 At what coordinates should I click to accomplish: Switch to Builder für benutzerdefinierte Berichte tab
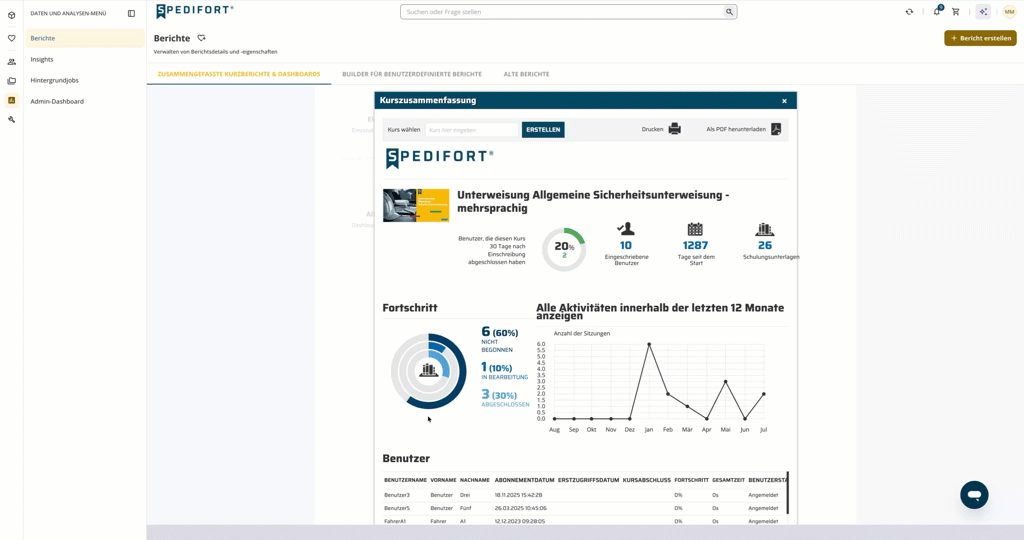[412, 74]
